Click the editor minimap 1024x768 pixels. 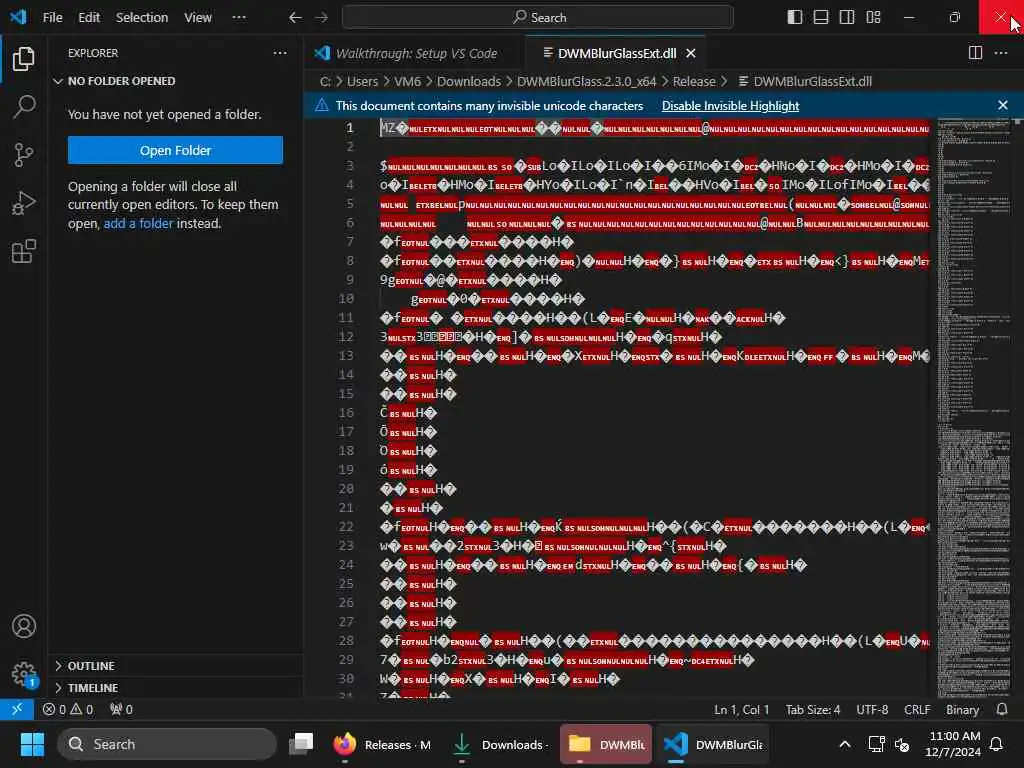click(x=974, y=408)
